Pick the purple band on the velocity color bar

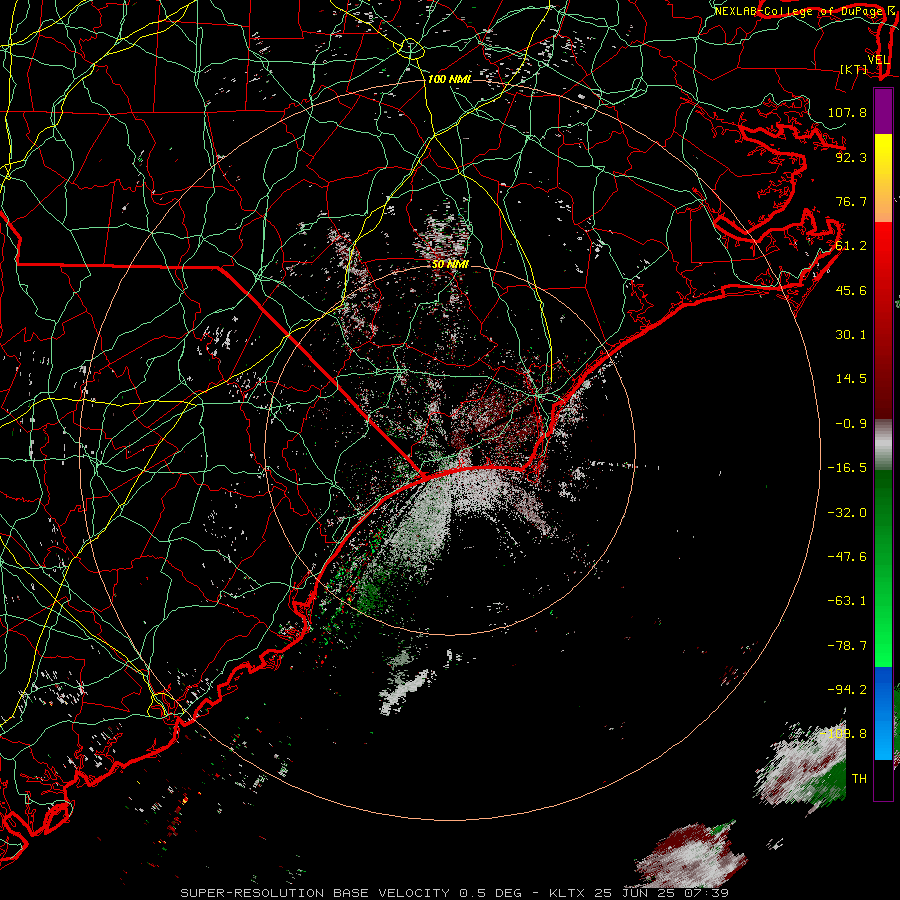pos(883,111)
